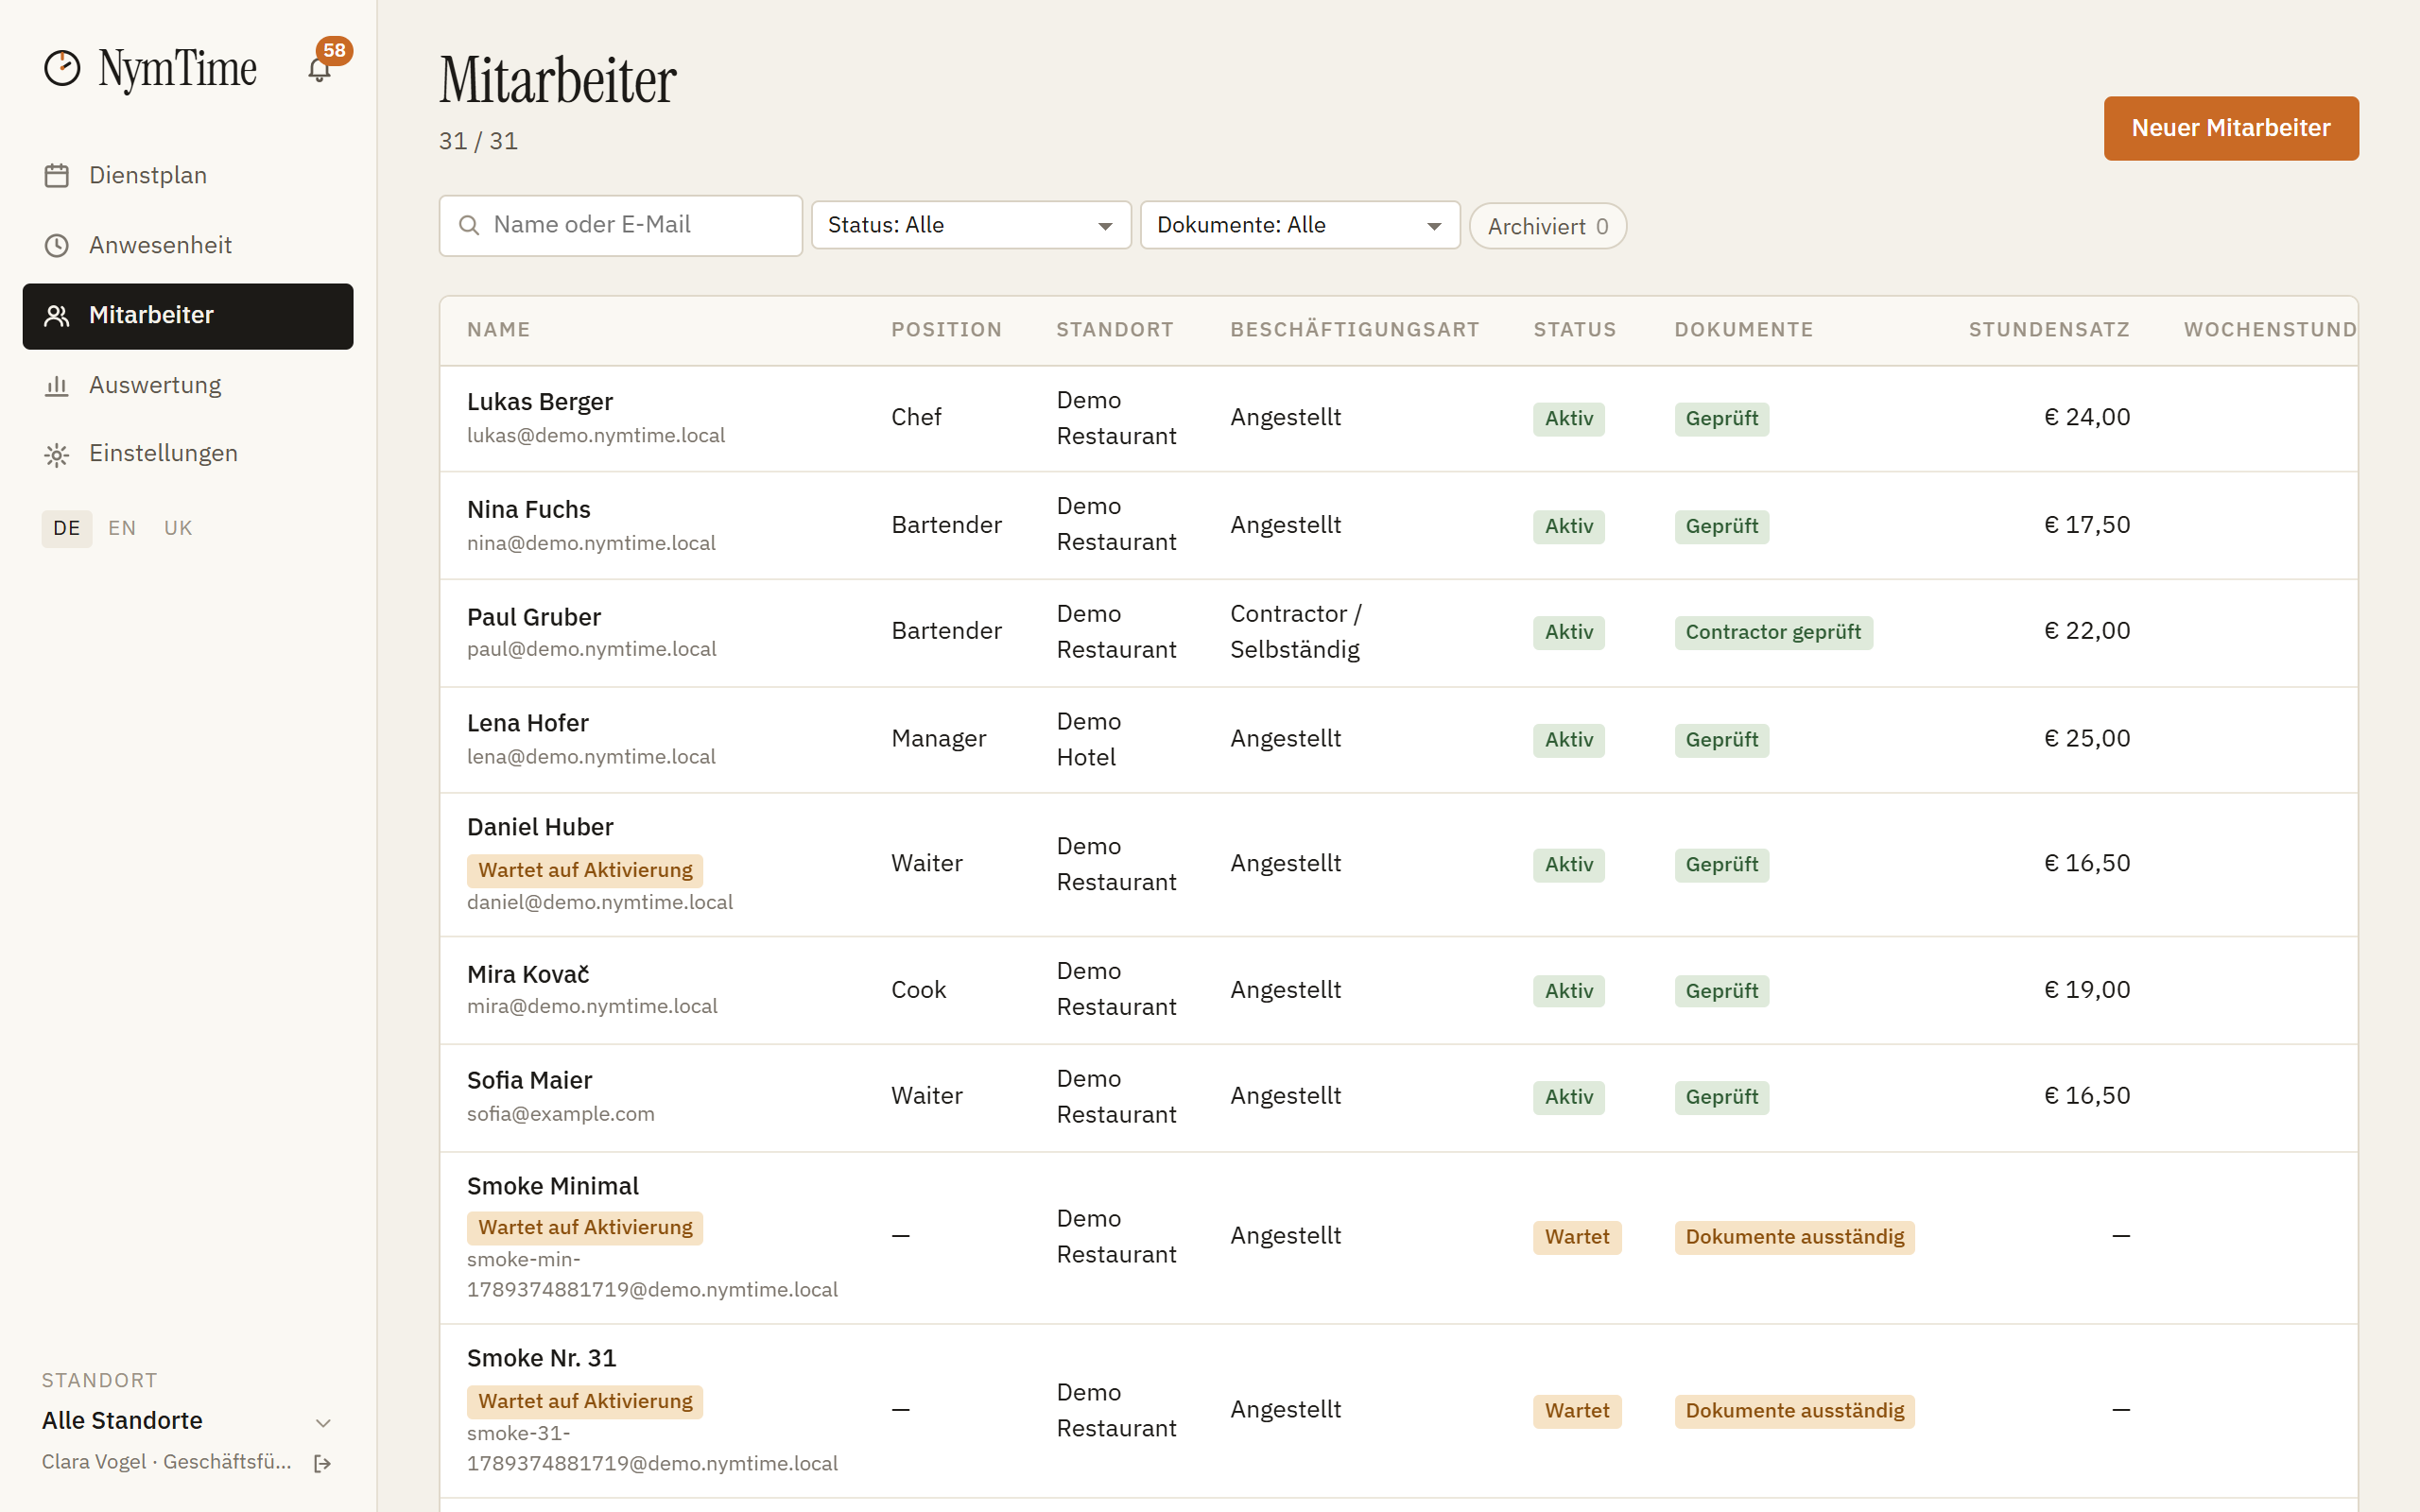The height and width of the screenshot is (1512, 2420).
Task: Click the € 25,00 hourly rate
Action: (2087, 739)
